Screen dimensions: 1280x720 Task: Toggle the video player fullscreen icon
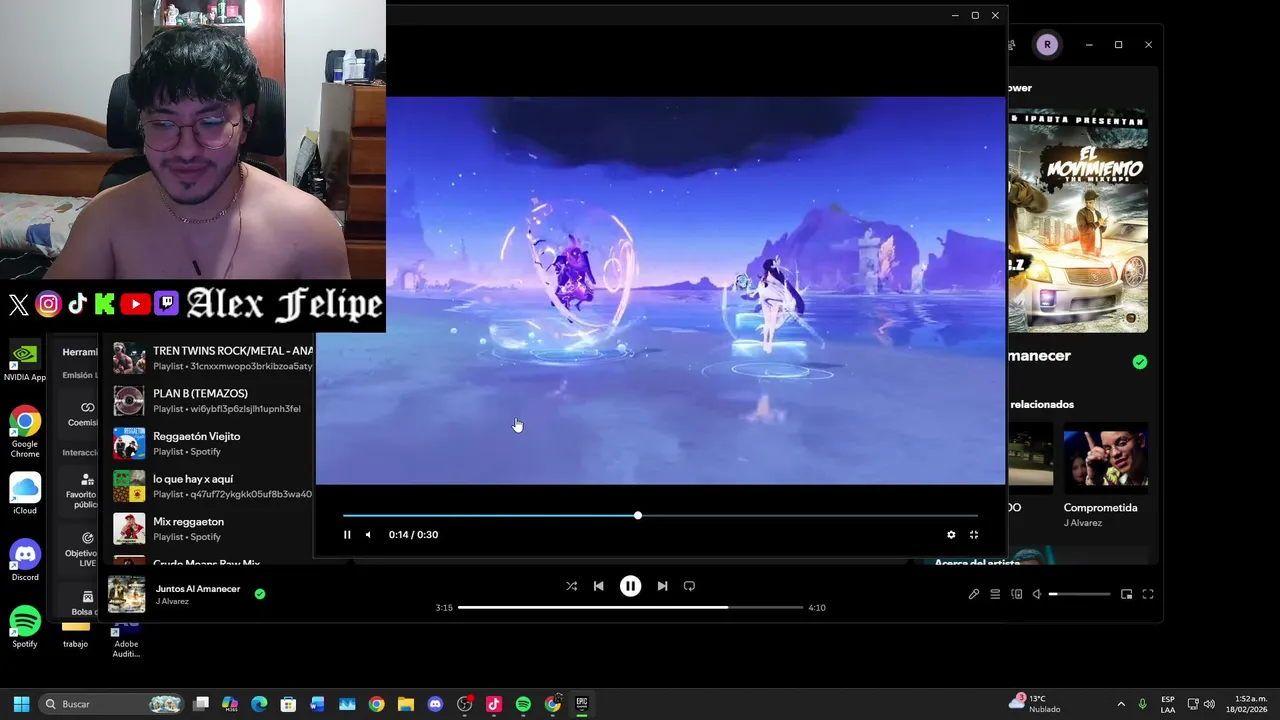pyautogui.click(x=974, y=535)
